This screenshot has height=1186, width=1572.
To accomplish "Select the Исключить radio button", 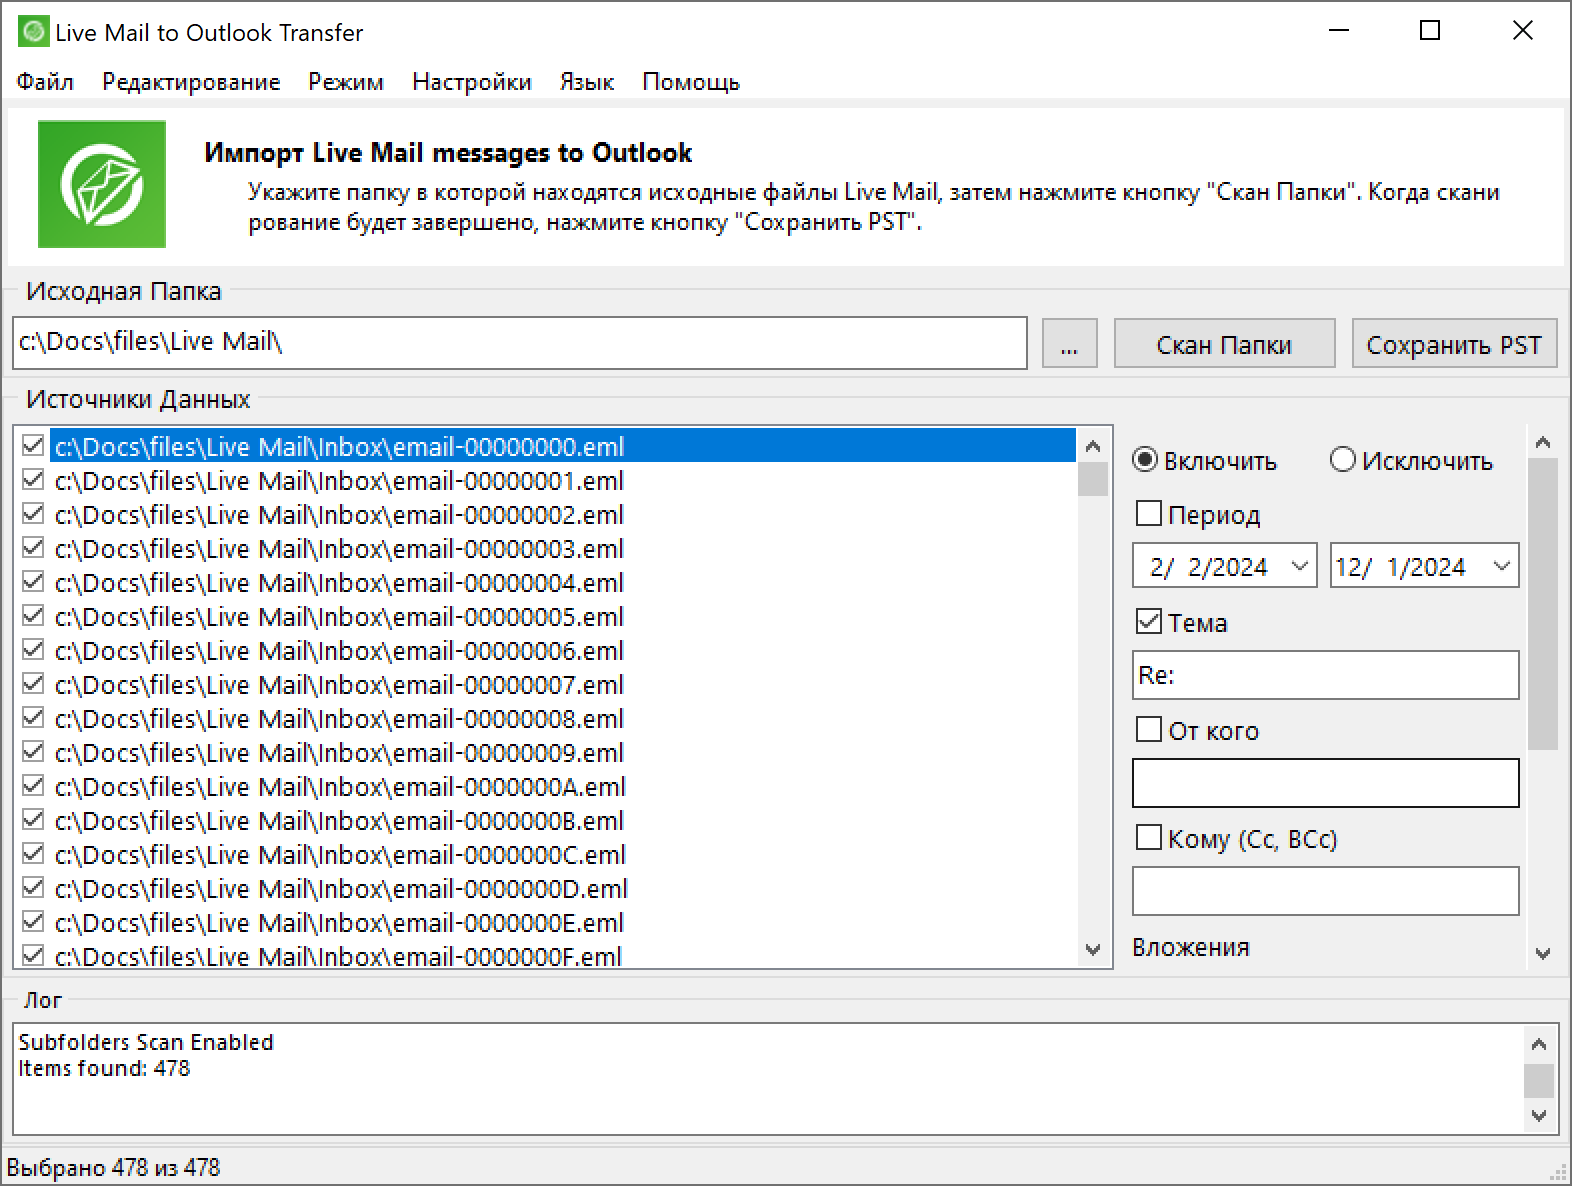I will pyautogui.click(x=1343, y=460).
